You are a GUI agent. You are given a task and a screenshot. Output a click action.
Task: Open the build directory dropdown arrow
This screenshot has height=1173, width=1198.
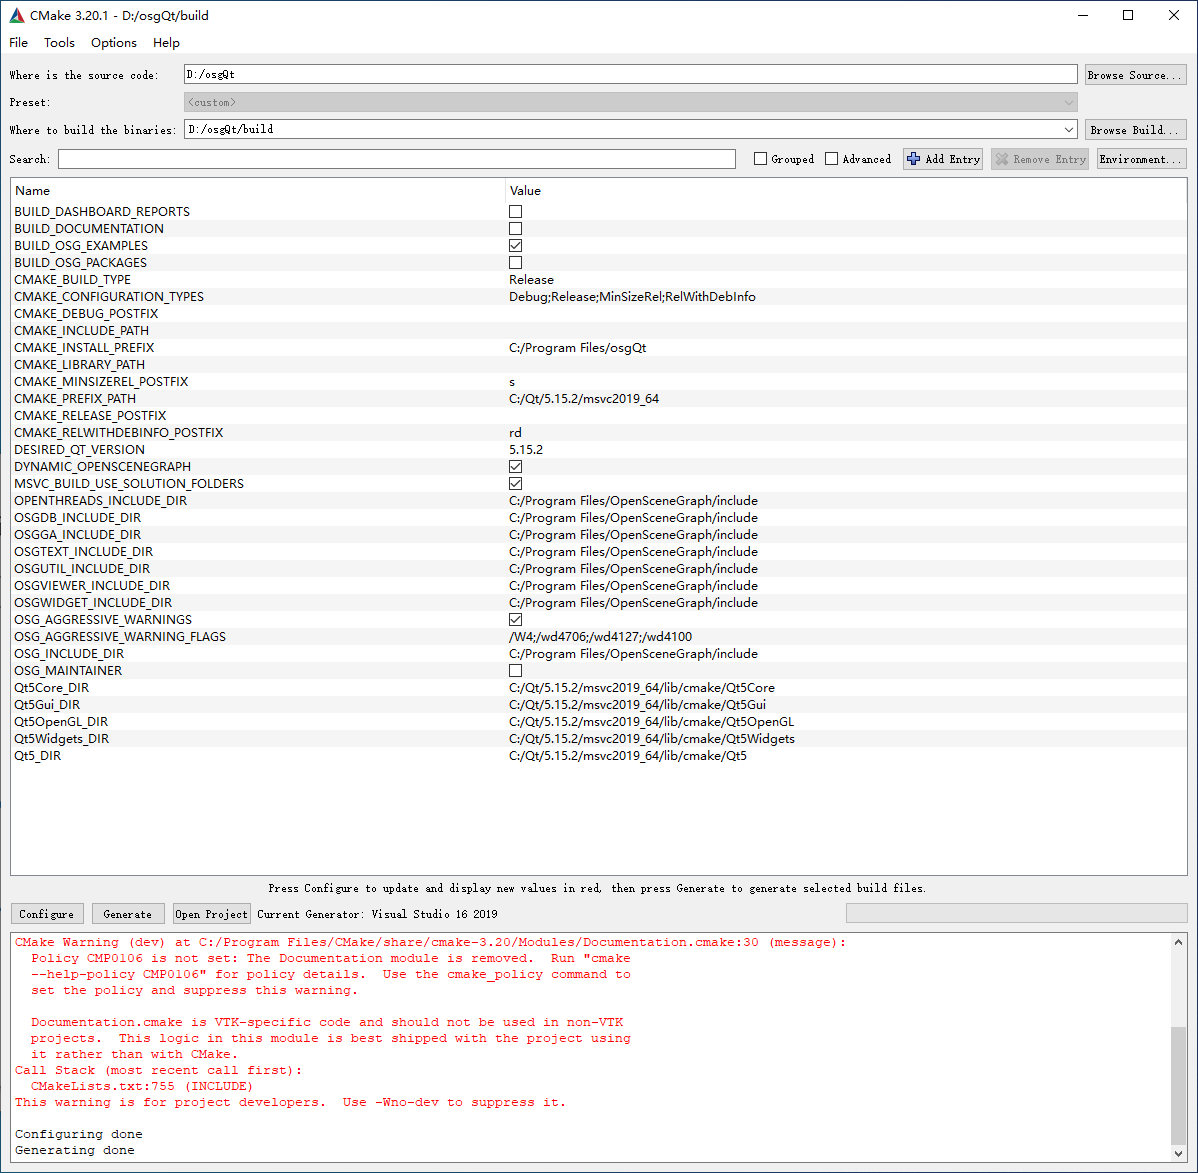tap(1069, 128)
